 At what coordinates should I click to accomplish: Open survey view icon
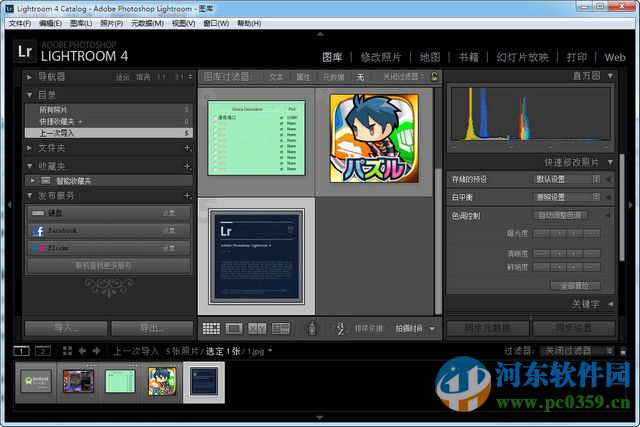(281, 328)
